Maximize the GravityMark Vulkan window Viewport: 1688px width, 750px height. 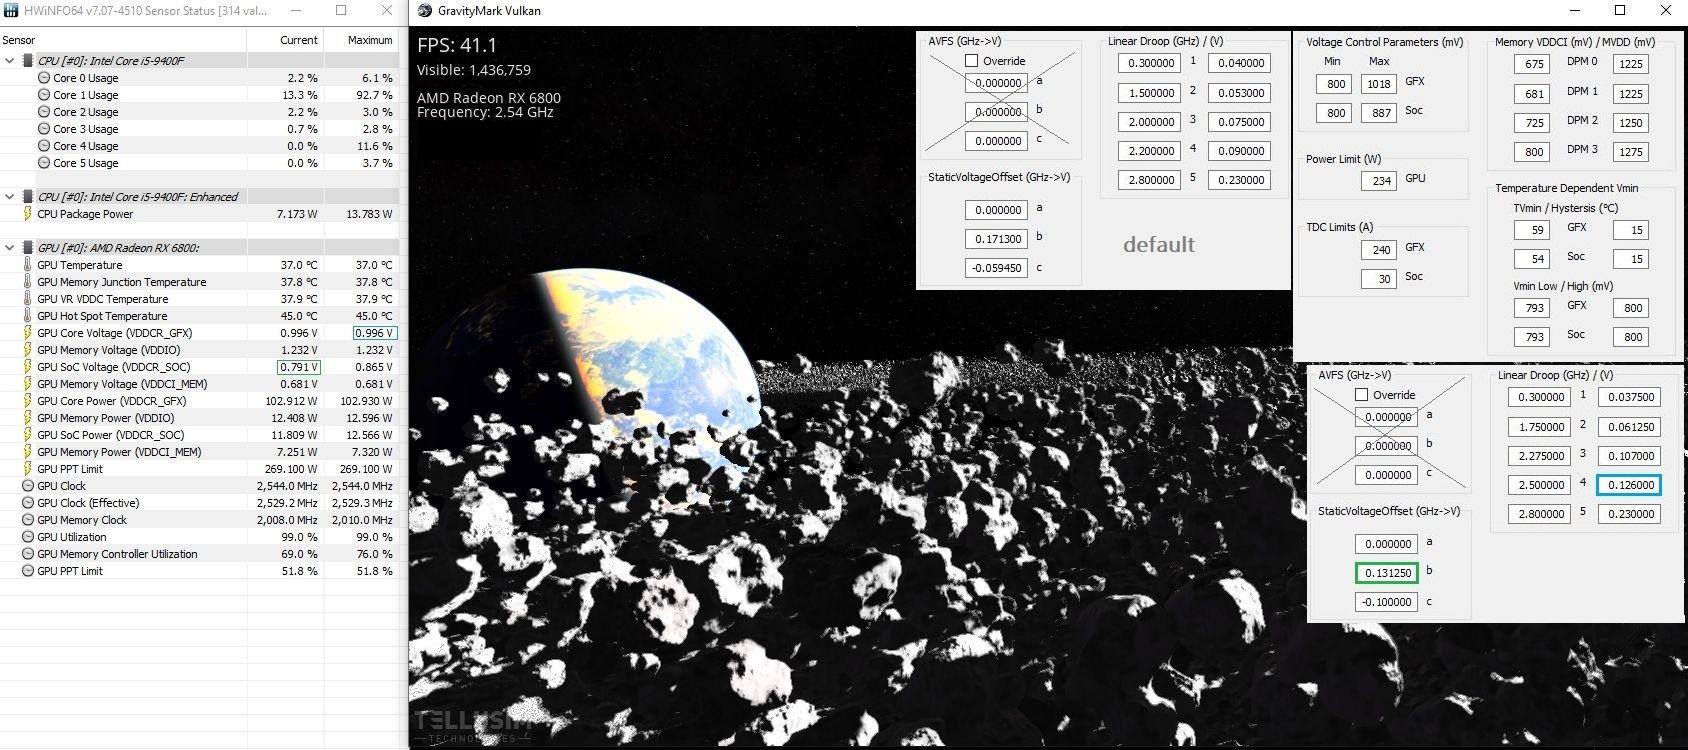click(x=1620, y=11)
